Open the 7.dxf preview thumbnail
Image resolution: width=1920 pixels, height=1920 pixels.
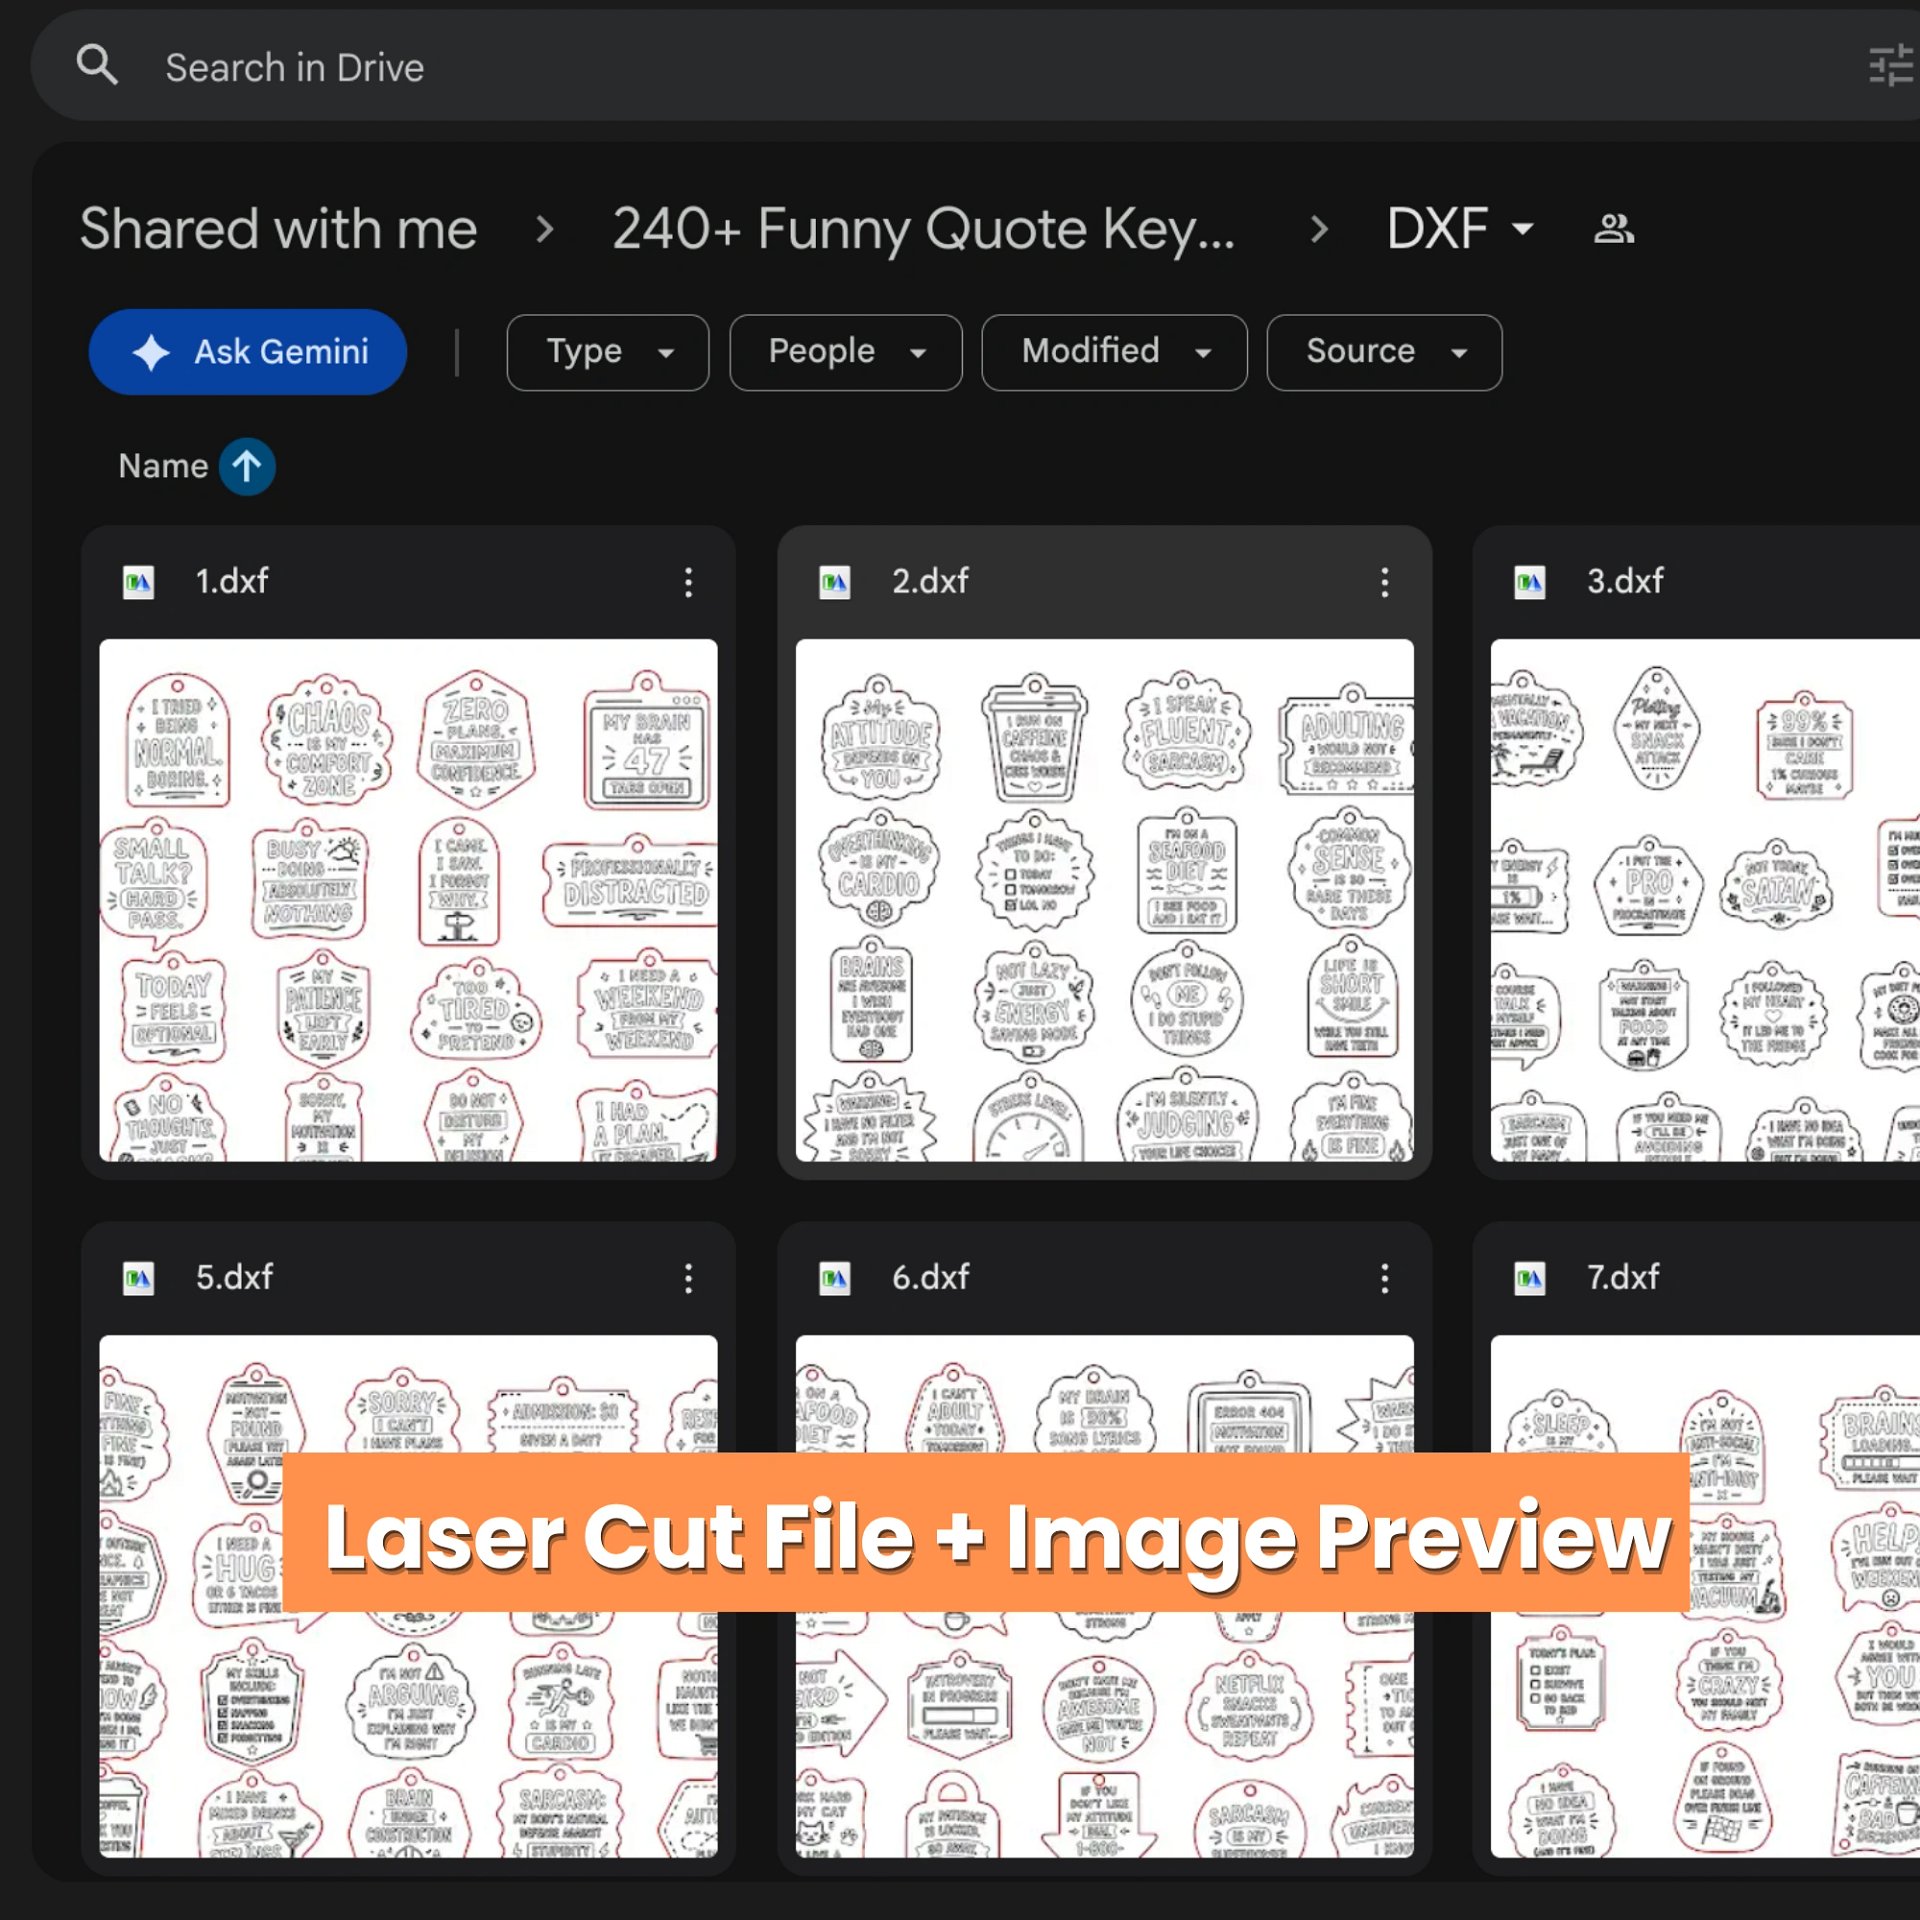pyautogui.click(x=1705, y=1596)
